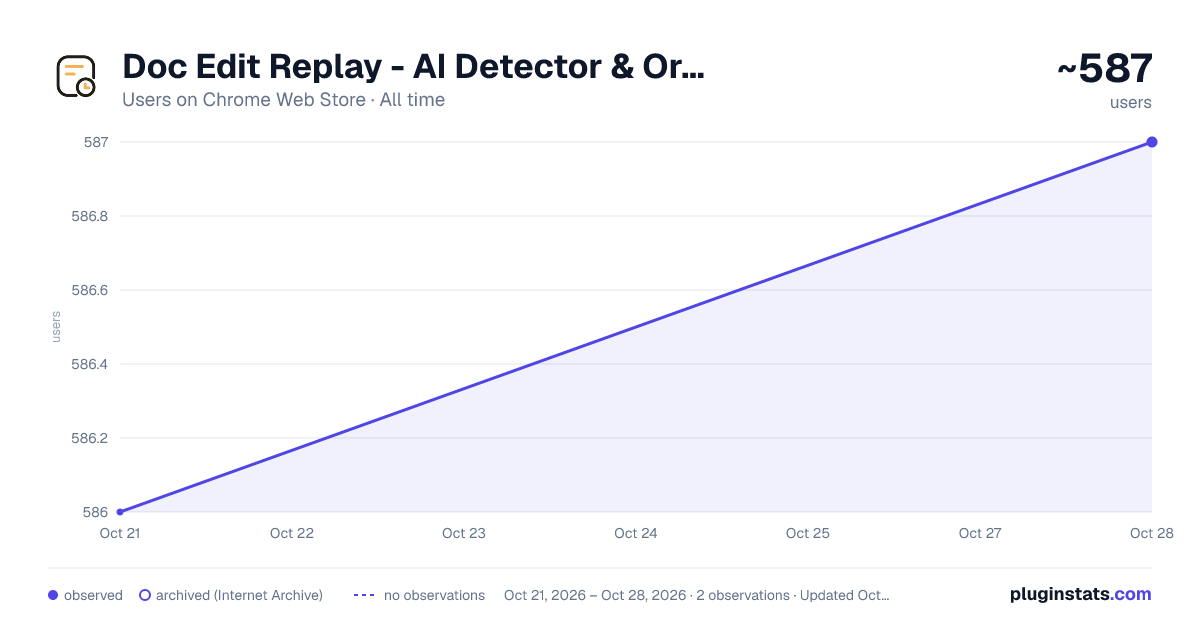Screen dimensions: 1200x630
Task: Click the 'Oct 21, 2026 – Oct 28, 2026' range text
Action: click(x=595, y=595)
